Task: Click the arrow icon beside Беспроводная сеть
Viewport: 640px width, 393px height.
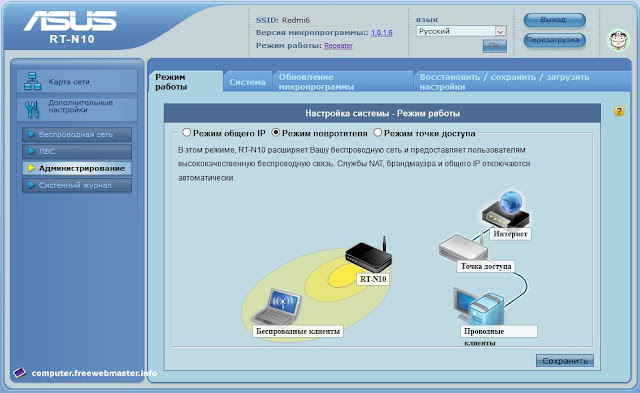Action: tap(31, 134)
